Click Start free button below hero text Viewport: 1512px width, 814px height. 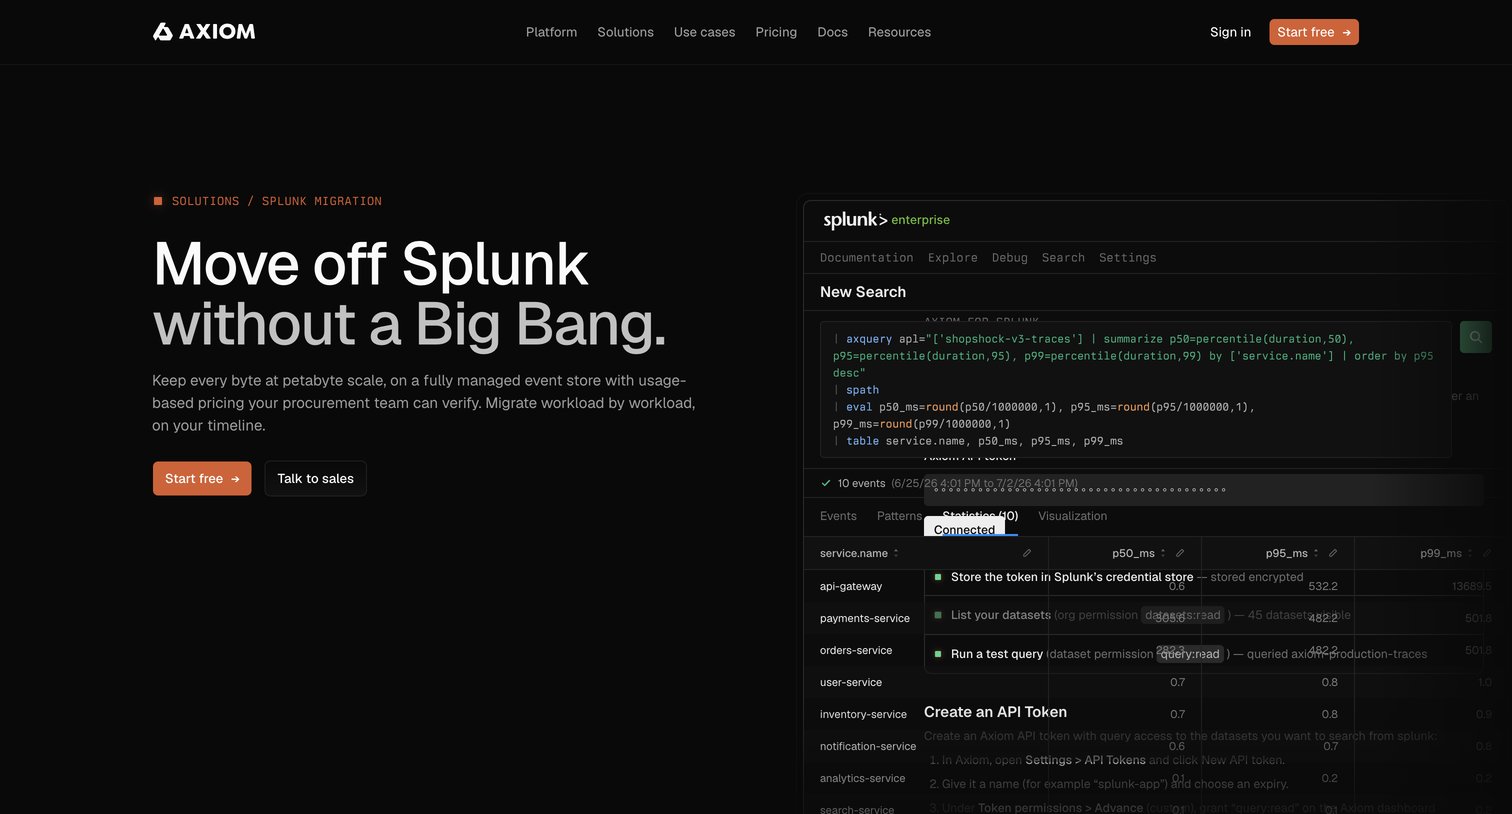pyautogui.click(x=202, y=478)
